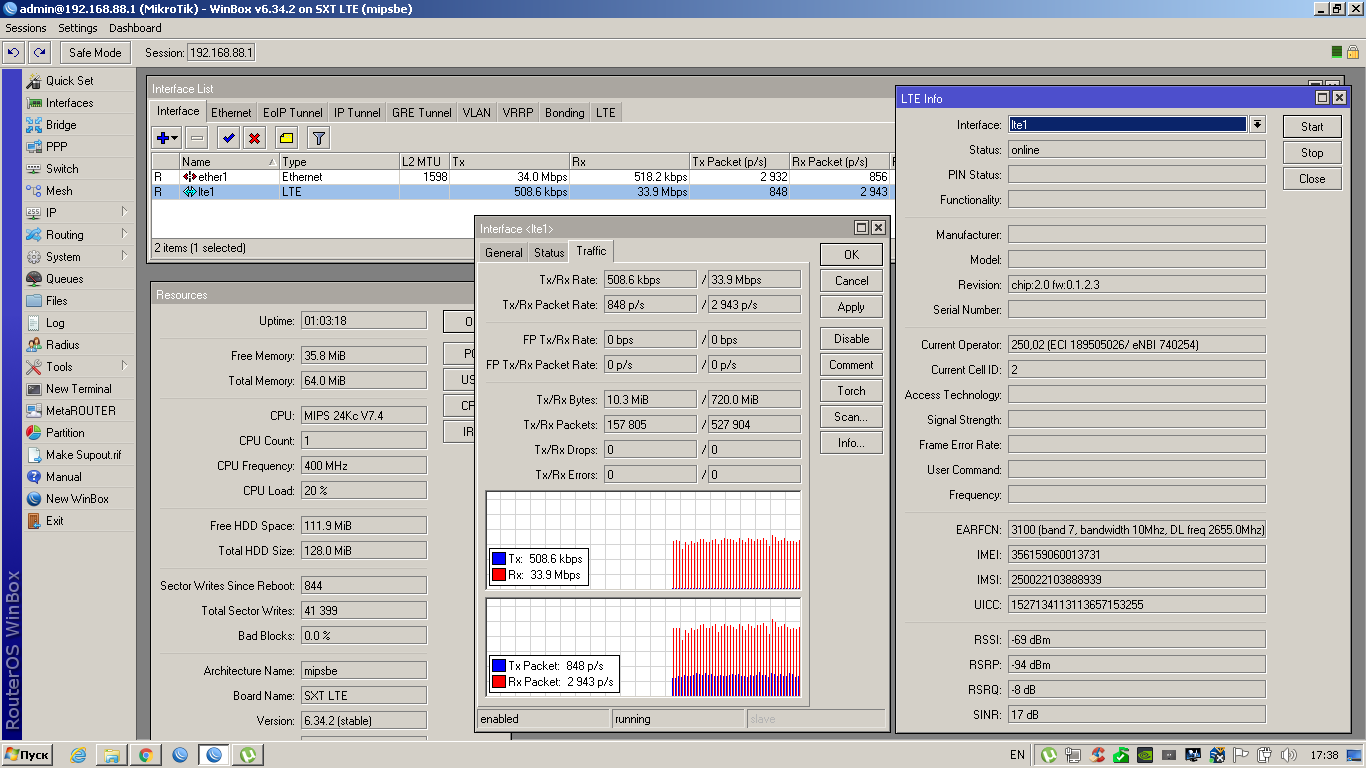Open the blue plus Add dropdown
Screen dimensions: 1366x768
coord(166,138)
